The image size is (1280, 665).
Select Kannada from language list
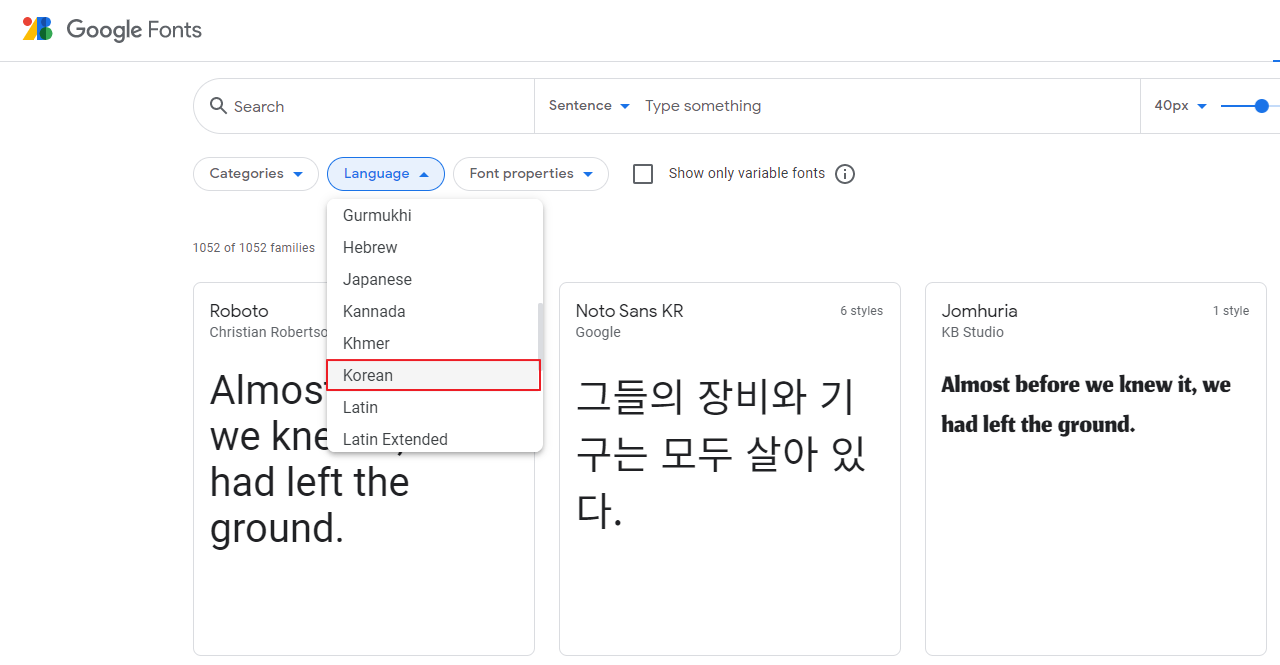coord(434,311)
